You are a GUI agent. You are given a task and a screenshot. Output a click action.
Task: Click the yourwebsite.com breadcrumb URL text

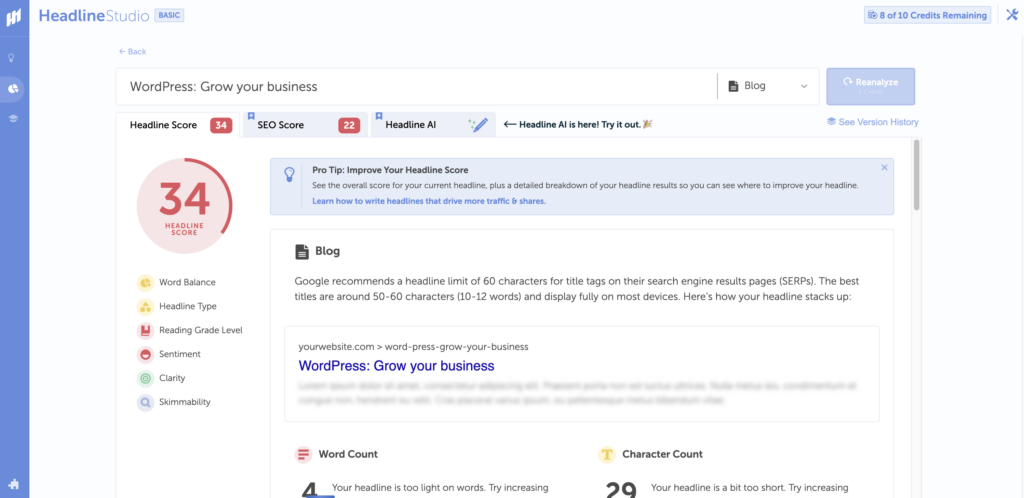pyautogui.click(x=413, y=347)
